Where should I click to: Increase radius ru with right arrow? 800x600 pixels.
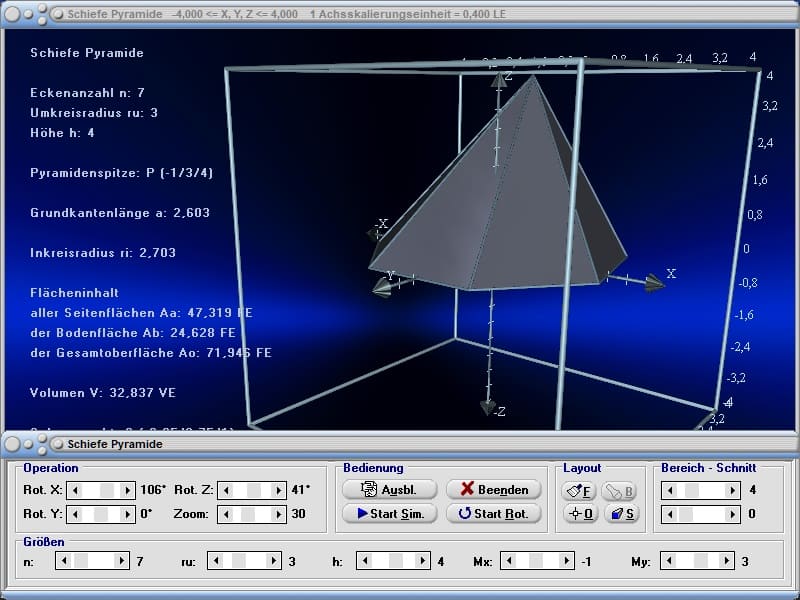[x=273, y=561]
